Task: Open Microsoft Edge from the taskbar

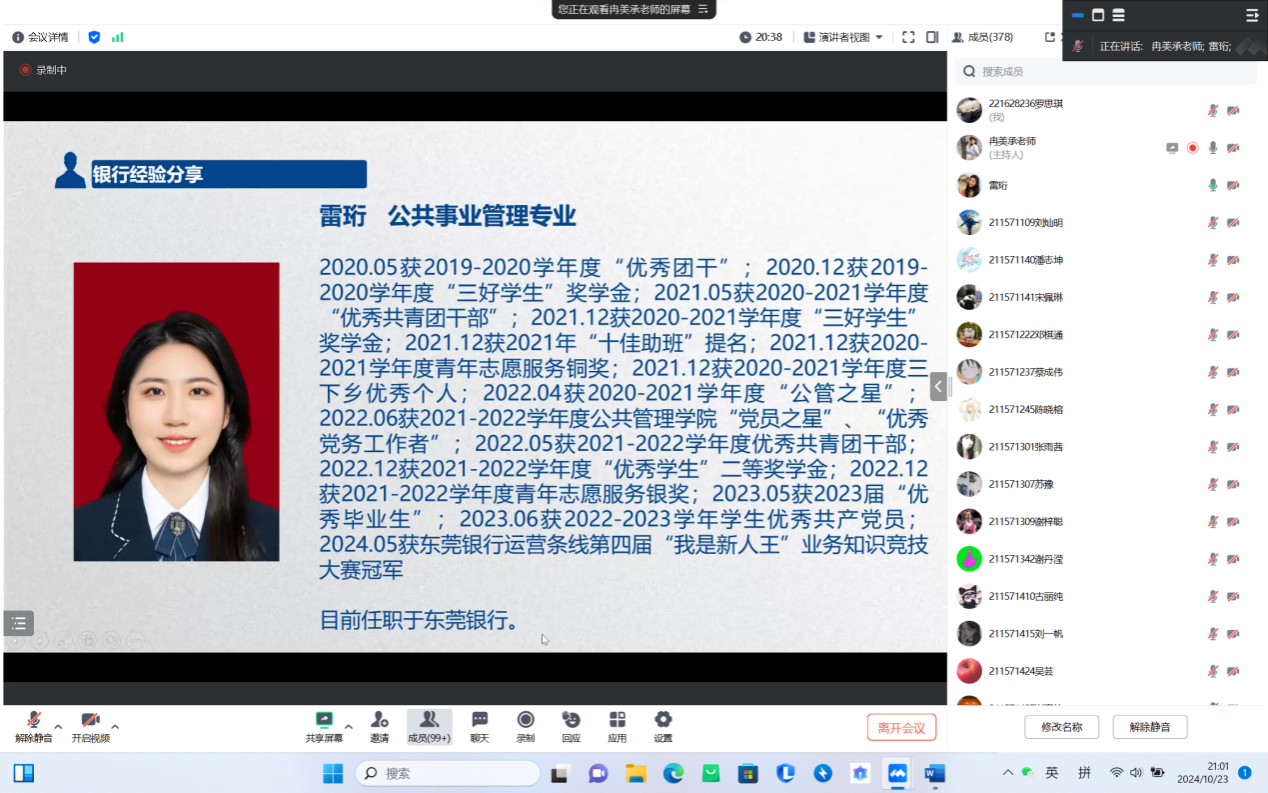Action: coord(673,773)
